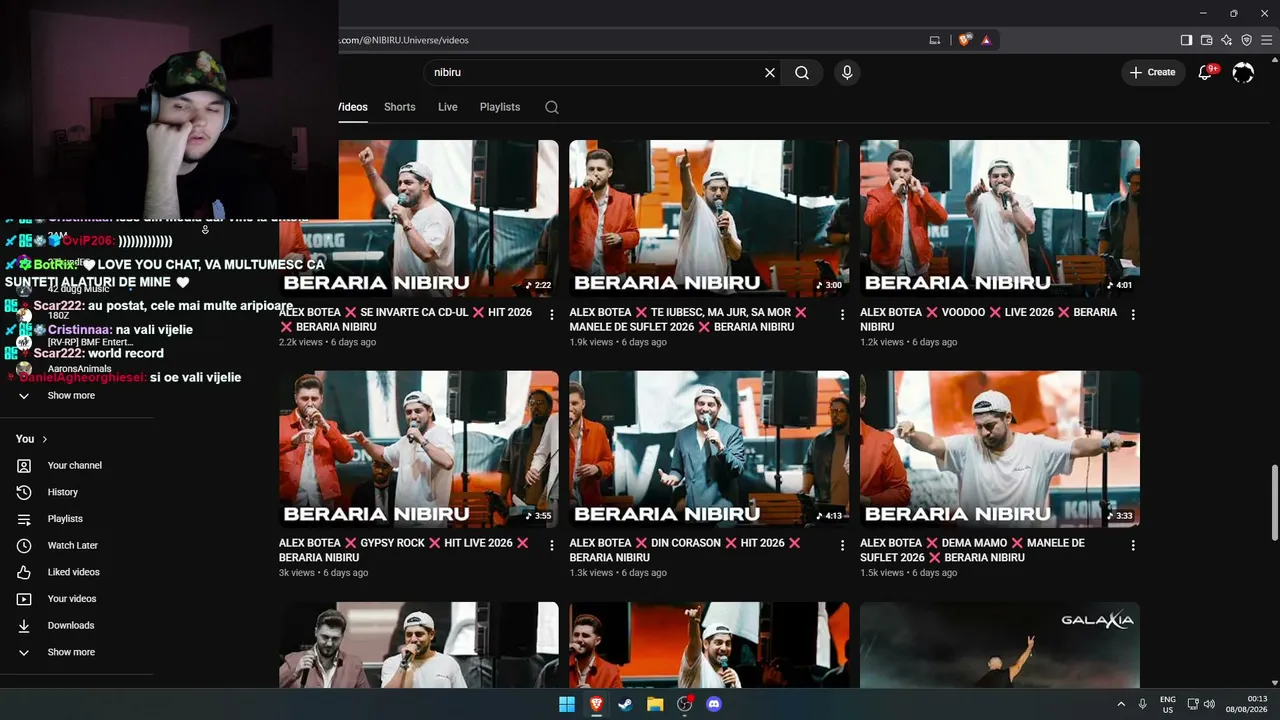1280x720 pixels.
Task: Open VOODOO LIVE 2026 video title
Action: click(x=988, y=319)
